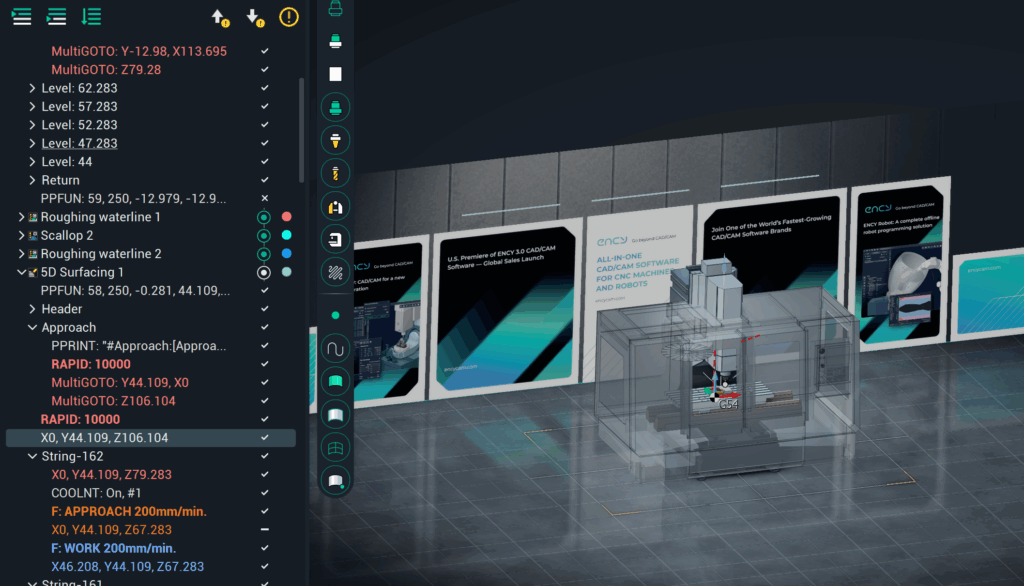Click the tree panel vertical scrollbar
The image size is (1024, 586).
point(301,130)
